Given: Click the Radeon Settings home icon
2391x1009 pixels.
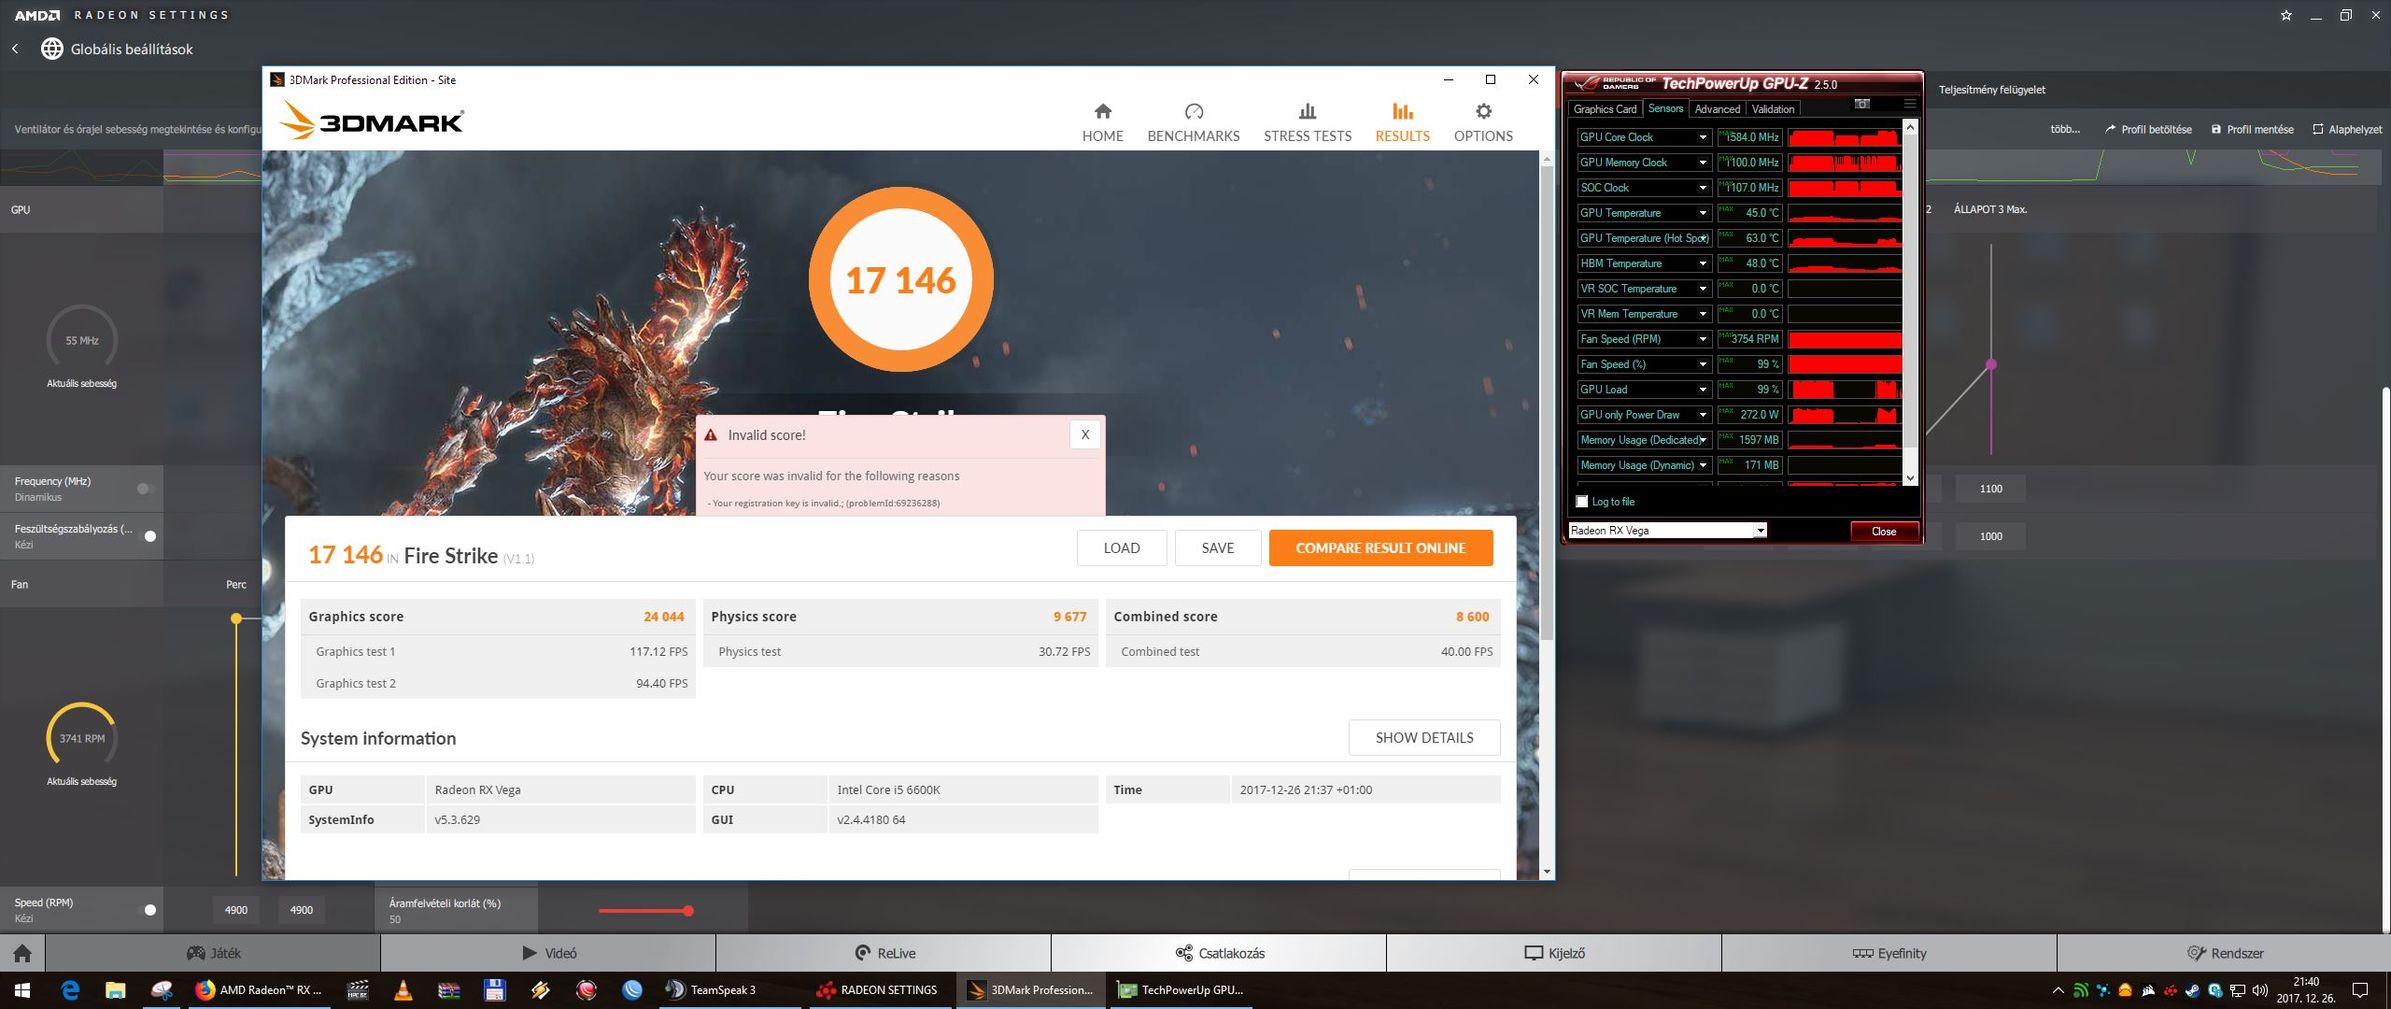Looking at the screenshot, I should coord(22,953).
